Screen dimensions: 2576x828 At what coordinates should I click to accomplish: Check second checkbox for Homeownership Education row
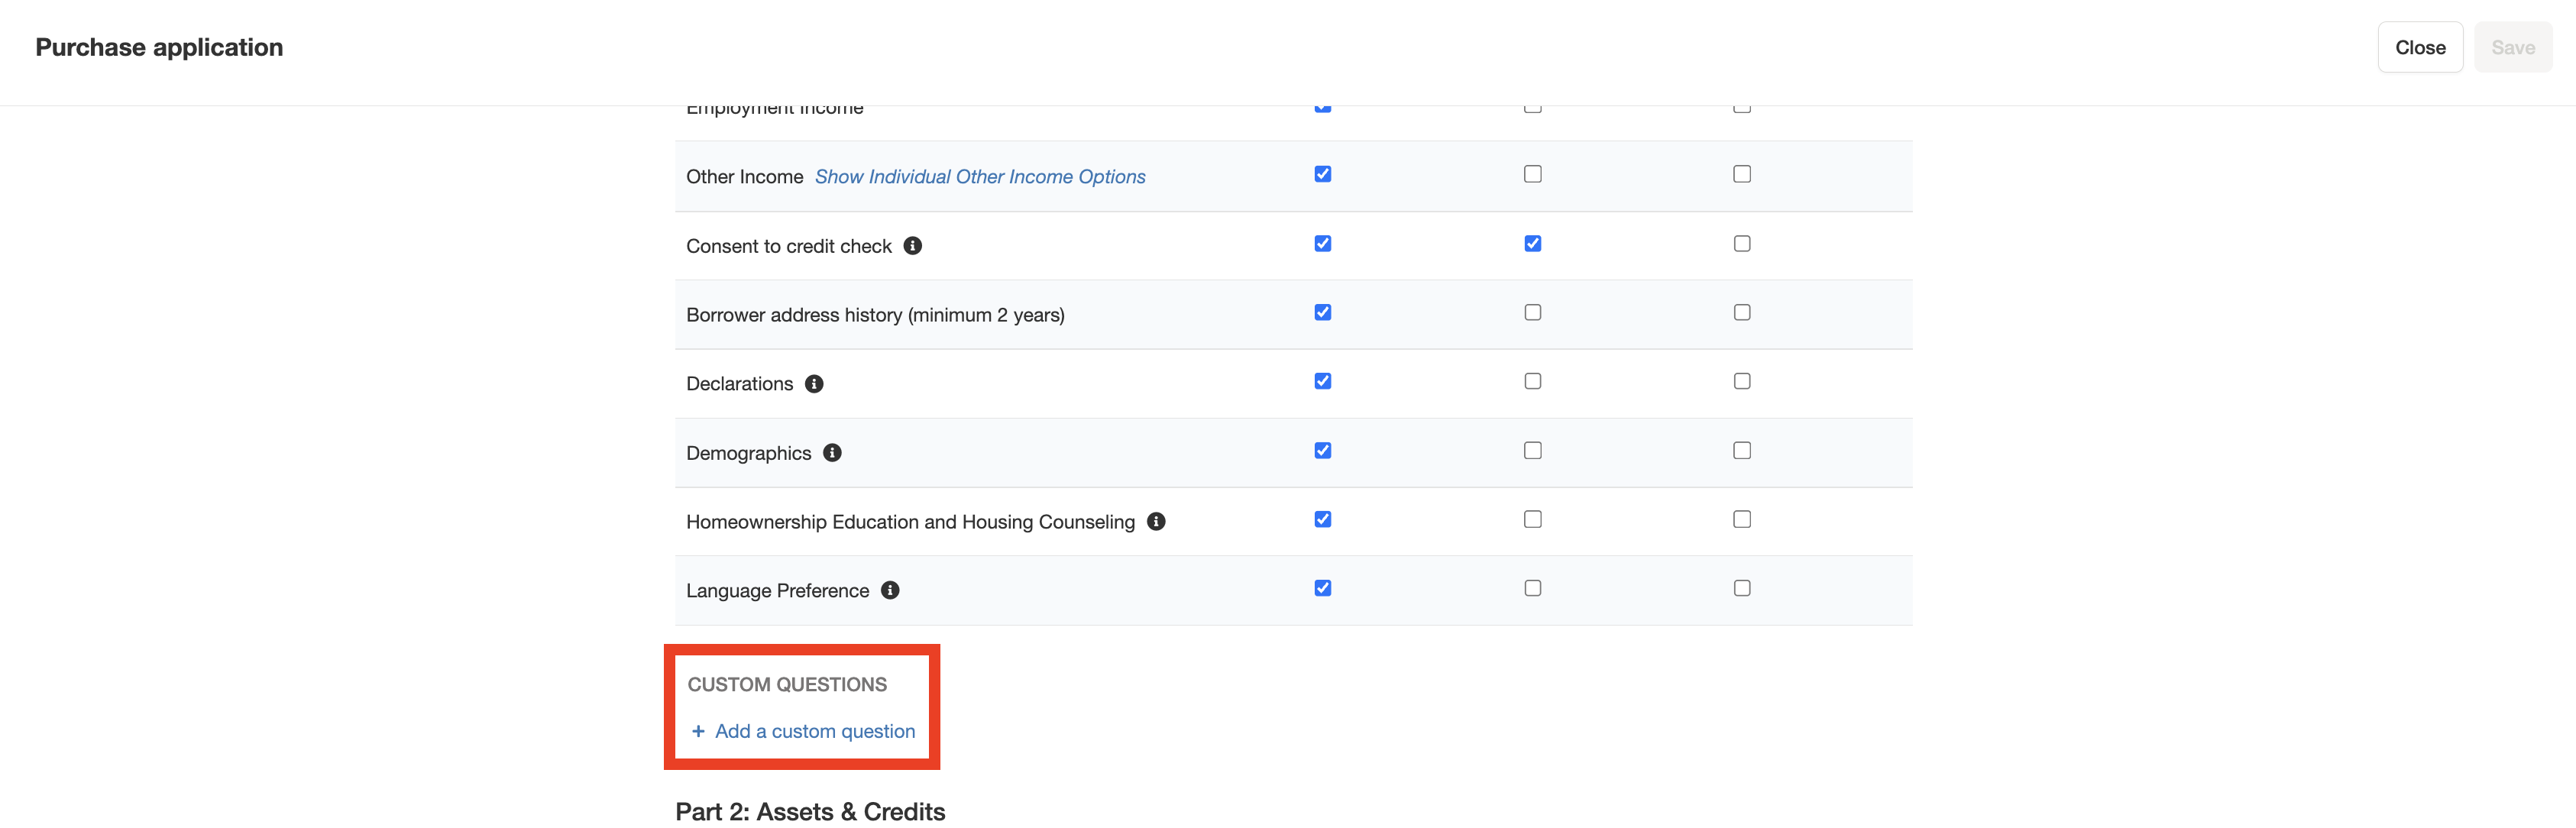[1532, 519]
